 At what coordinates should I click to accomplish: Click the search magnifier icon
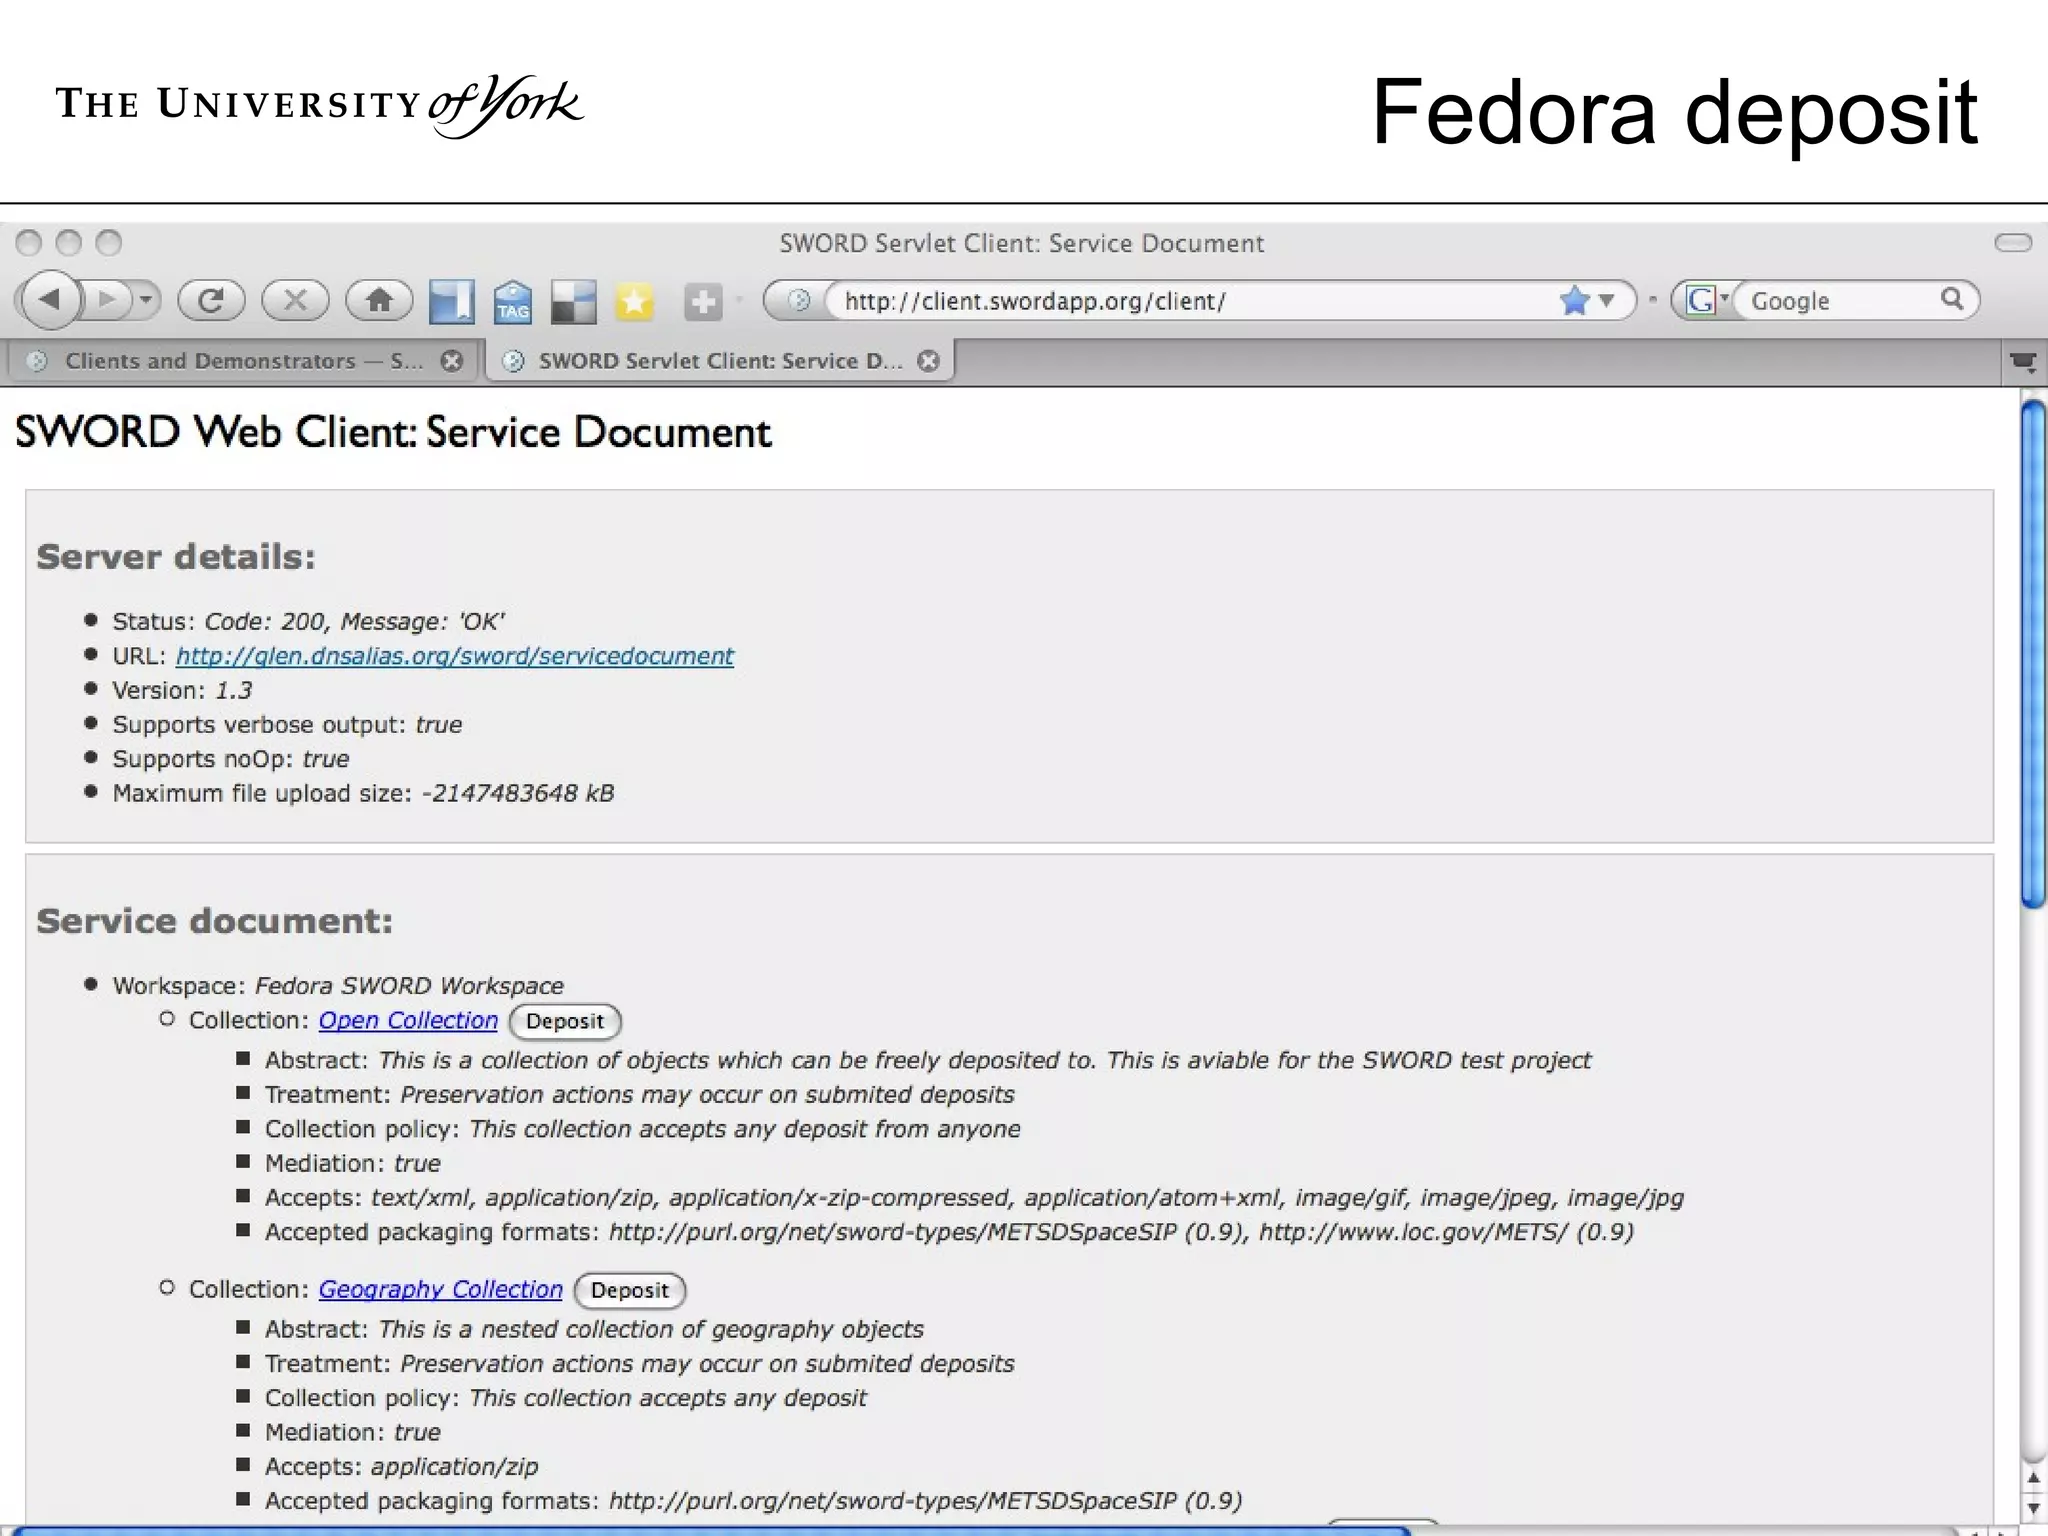1951,299
